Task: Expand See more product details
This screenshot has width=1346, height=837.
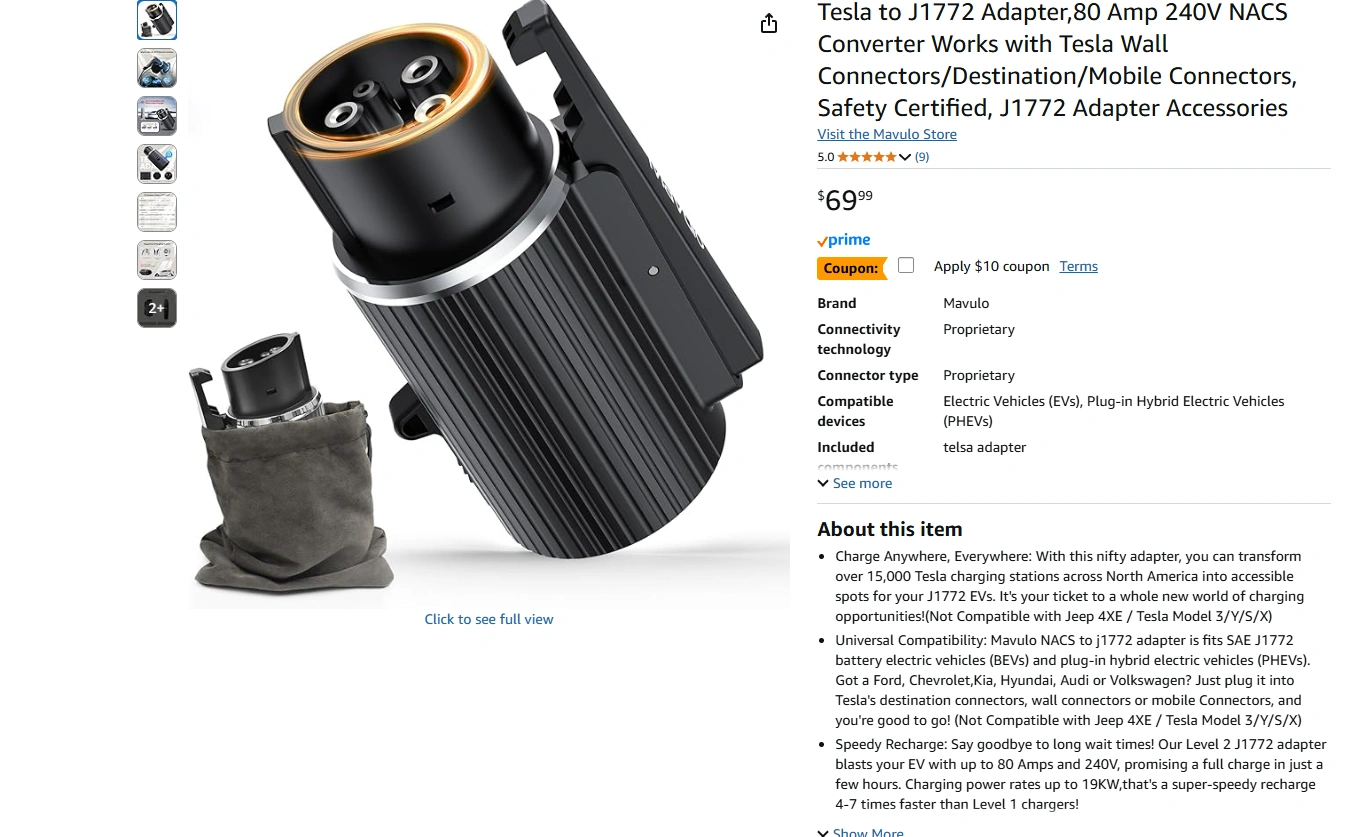Action: 855,483
